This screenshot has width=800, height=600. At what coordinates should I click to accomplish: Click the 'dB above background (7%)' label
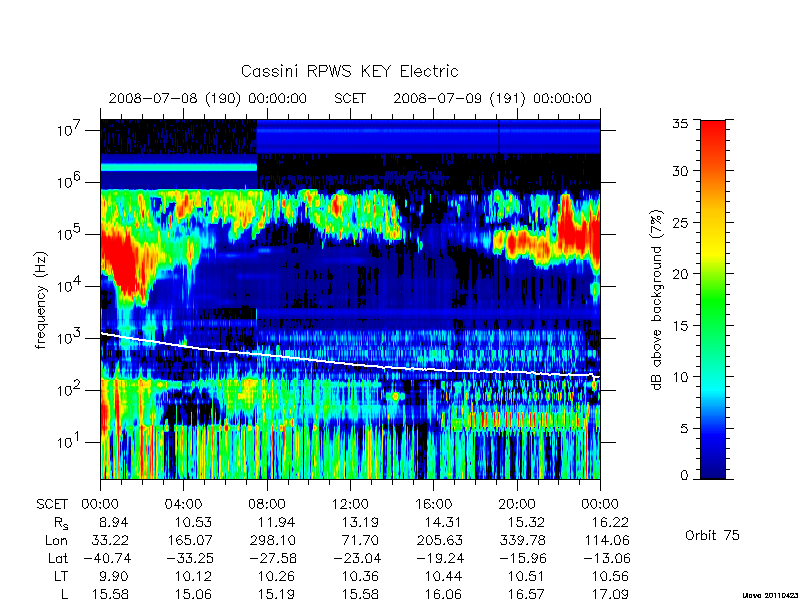click(658, 300)
